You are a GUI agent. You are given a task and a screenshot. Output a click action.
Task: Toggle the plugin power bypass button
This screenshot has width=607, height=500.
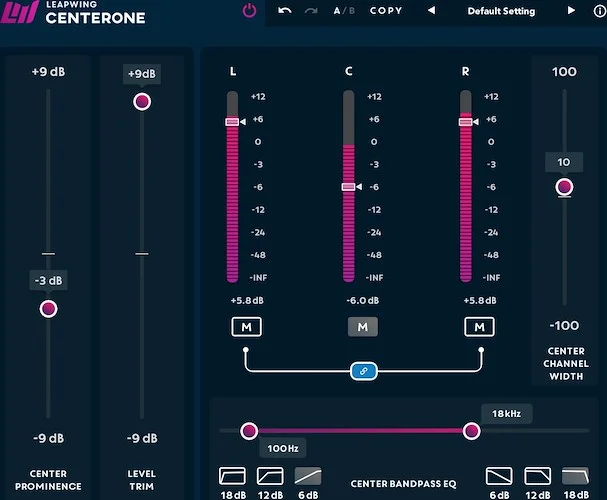249,11
